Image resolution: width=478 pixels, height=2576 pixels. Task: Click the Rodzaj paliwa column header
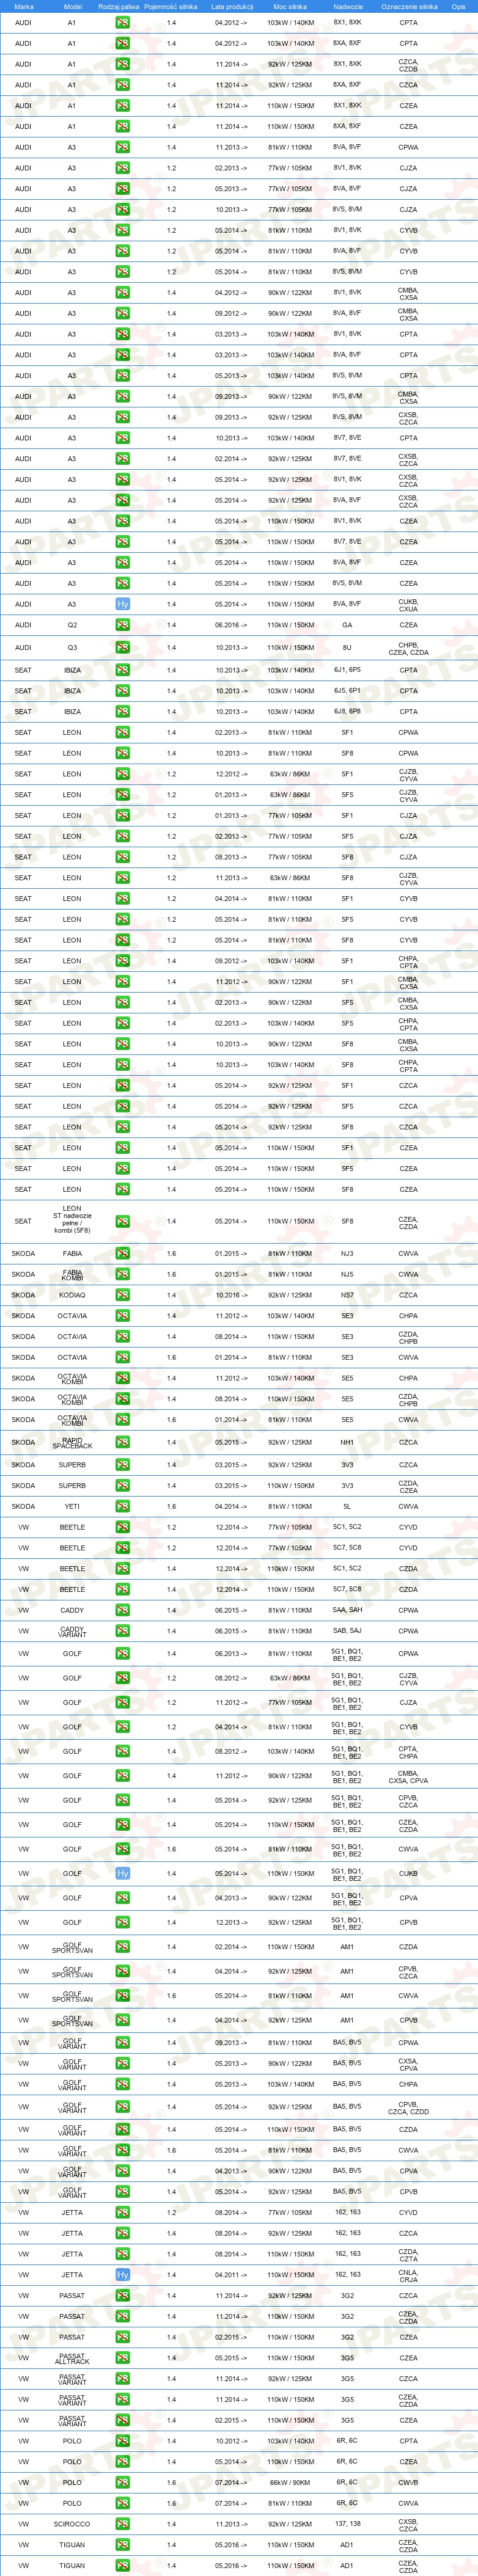[119, 6]
